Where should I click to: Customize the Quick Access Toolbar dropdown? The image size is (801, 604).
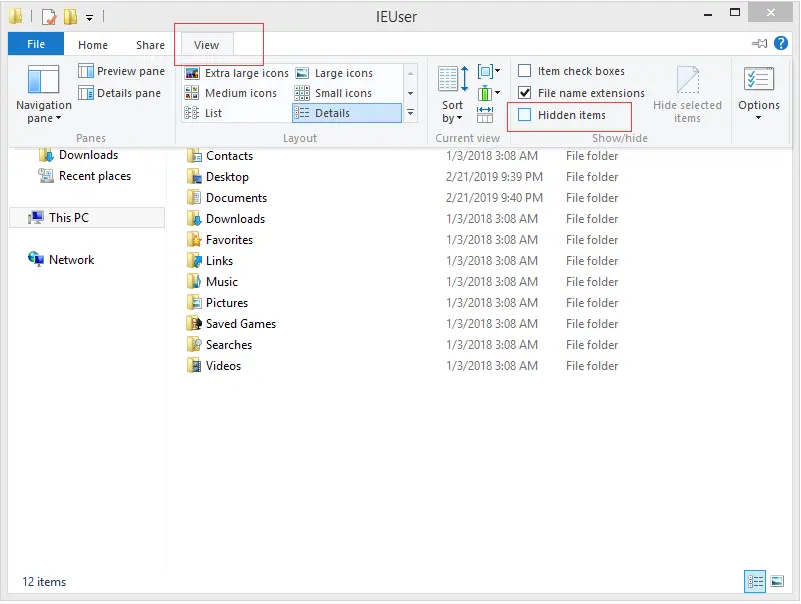pos(89,18)
